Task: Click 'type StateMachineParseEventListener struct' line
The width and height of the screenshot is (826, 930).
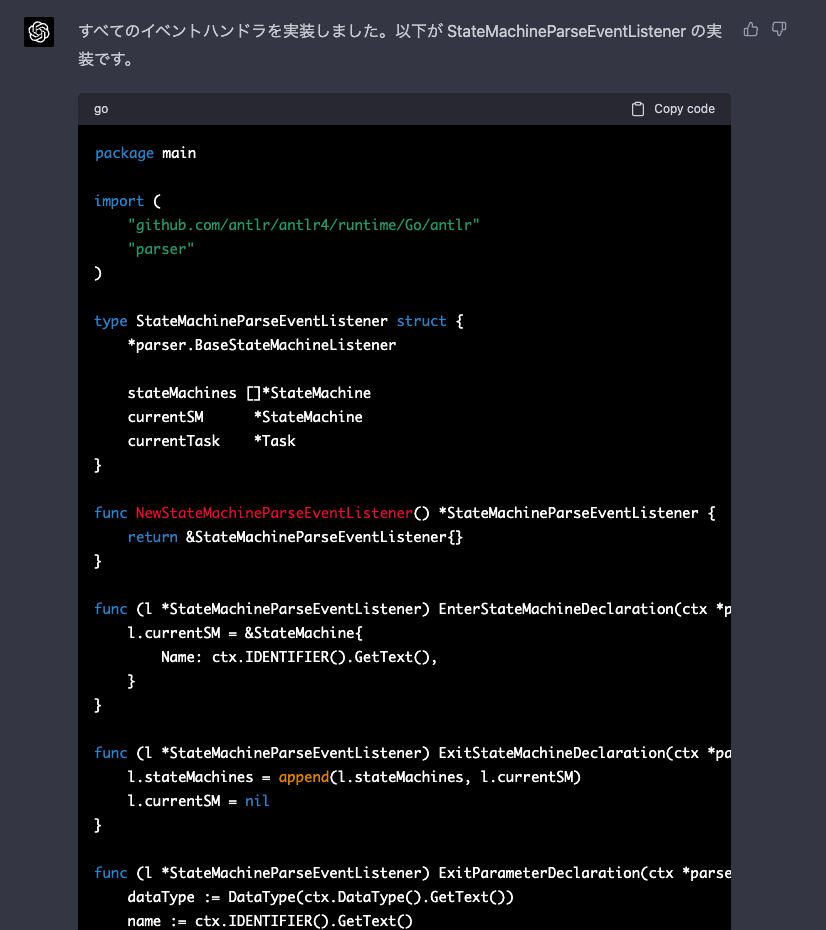Action: click(279, 321)
